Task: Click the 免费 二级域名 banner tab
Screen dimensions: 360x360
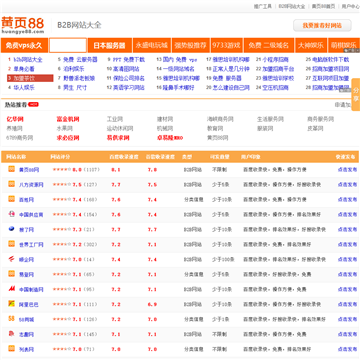Action: 269,45
